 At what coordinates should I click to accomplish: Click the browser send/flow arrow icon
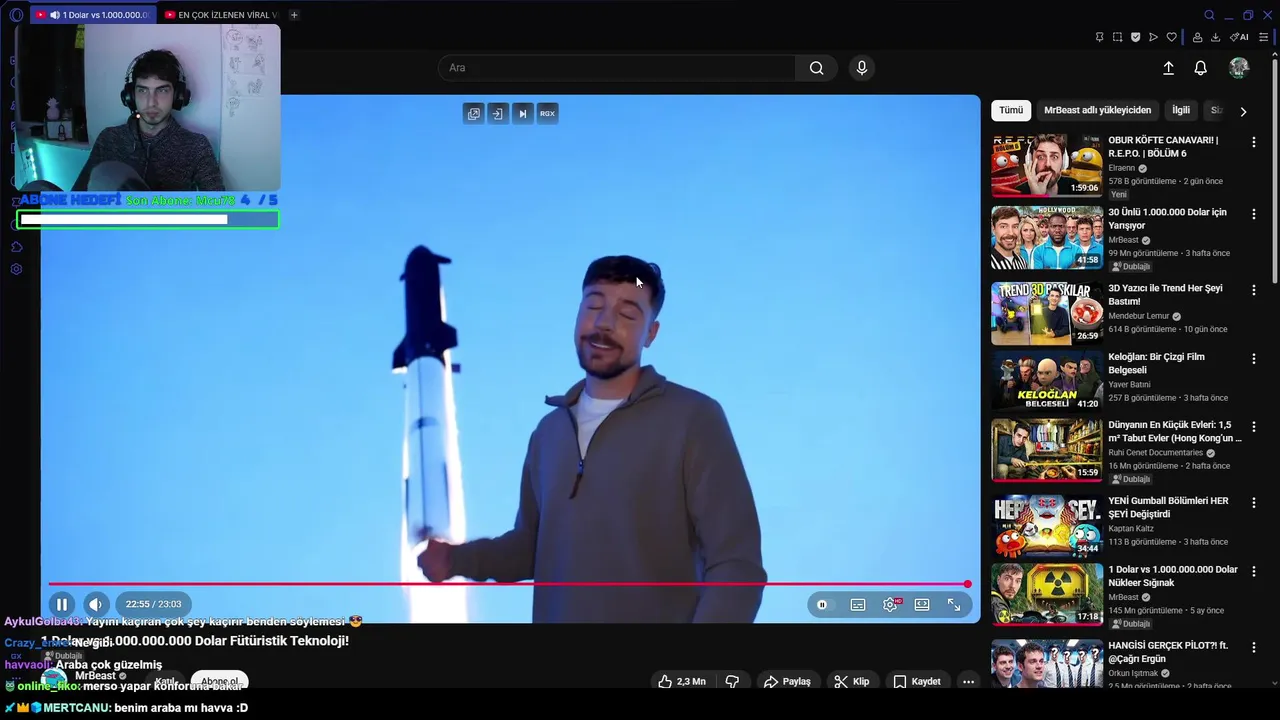[1153, 37]
